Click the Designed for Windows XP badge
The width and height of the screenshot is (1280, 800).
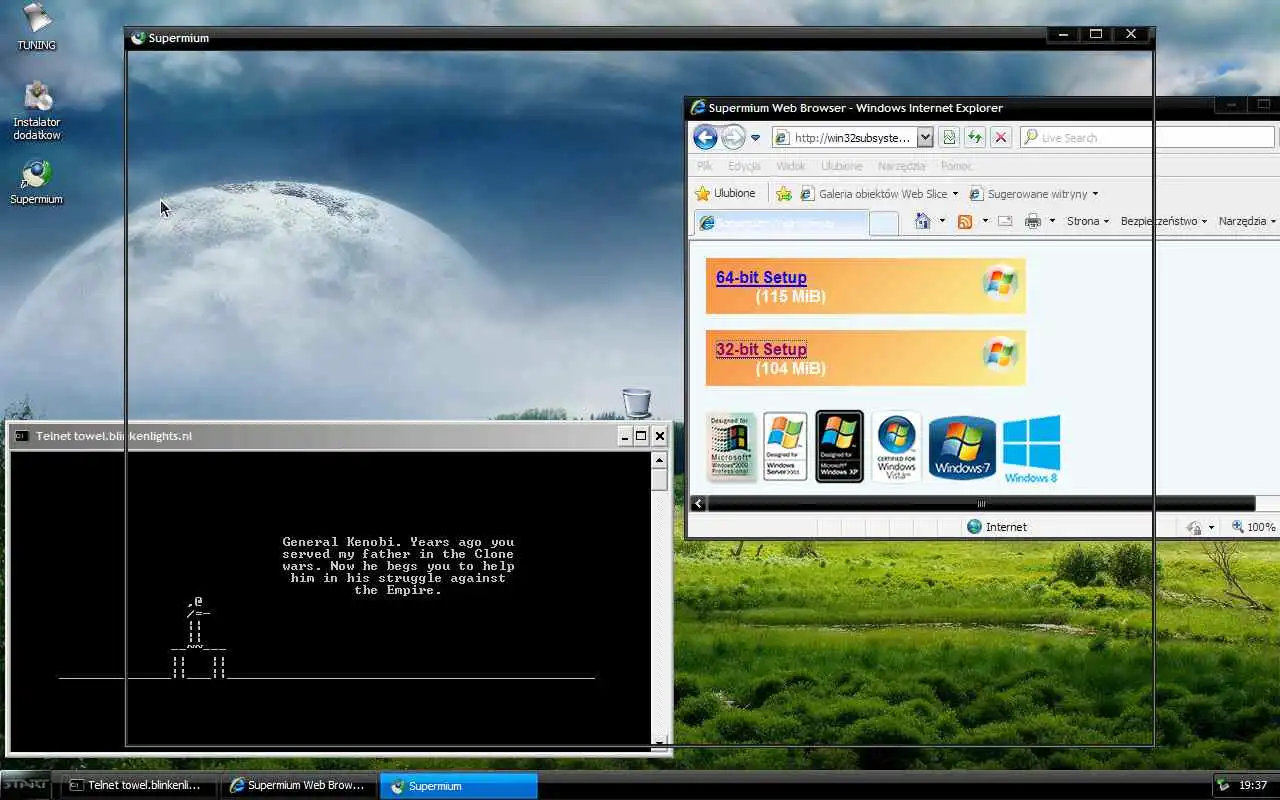pos(839,447)
